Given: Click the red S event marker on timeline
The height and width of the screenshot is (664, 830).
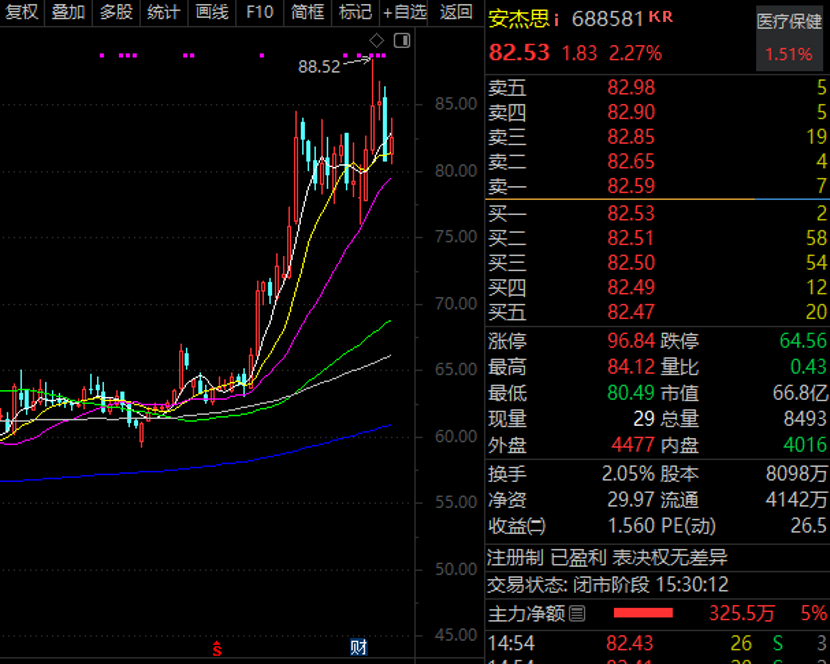Looking at the screenshot, I should click(216, 648).
